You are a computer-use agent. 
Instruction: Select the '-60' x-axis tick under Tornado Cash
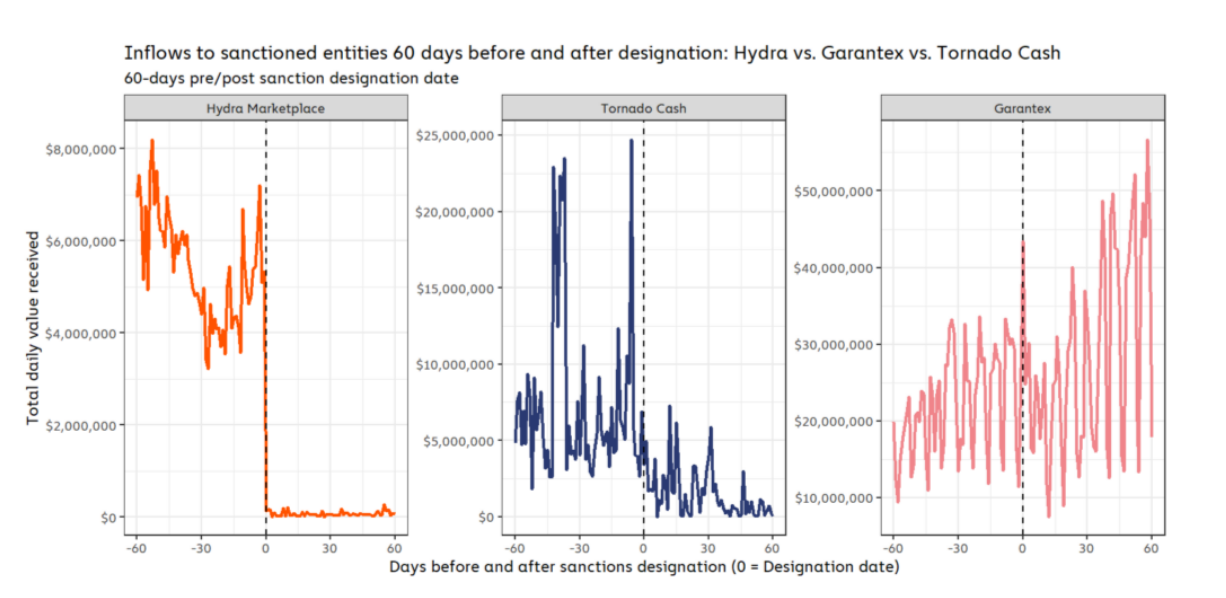(515, 548)
